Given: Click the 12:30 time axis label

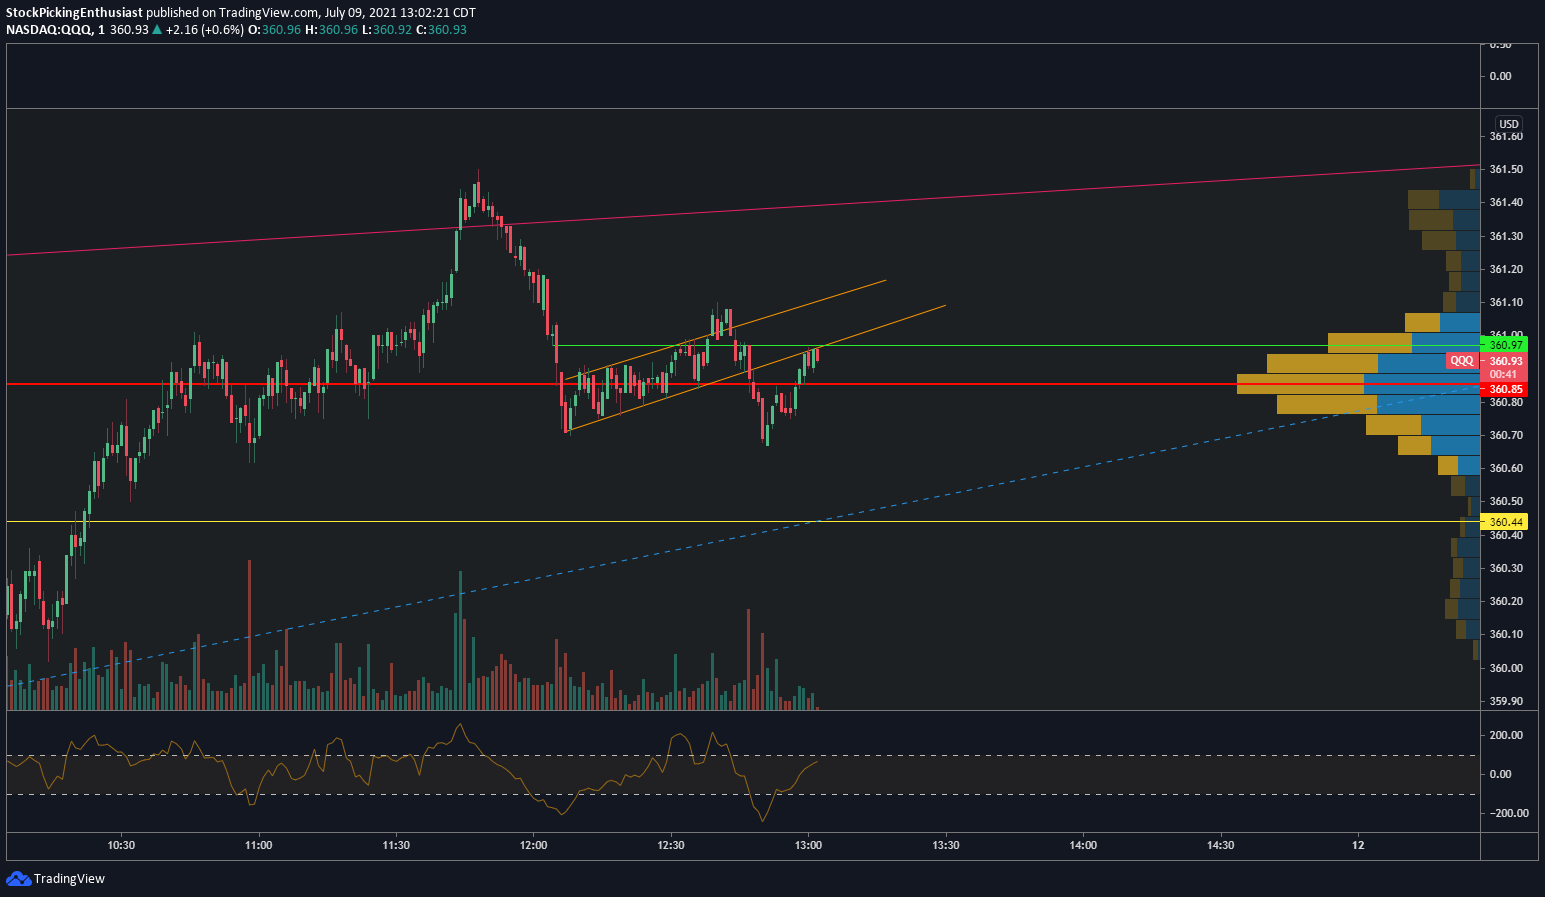Looking at the screenshot, I should point(671,845).
